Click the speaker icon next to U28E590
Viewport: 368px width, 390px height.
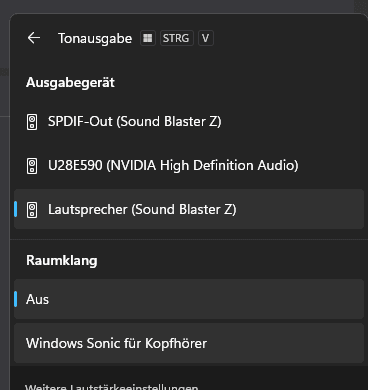32,166
